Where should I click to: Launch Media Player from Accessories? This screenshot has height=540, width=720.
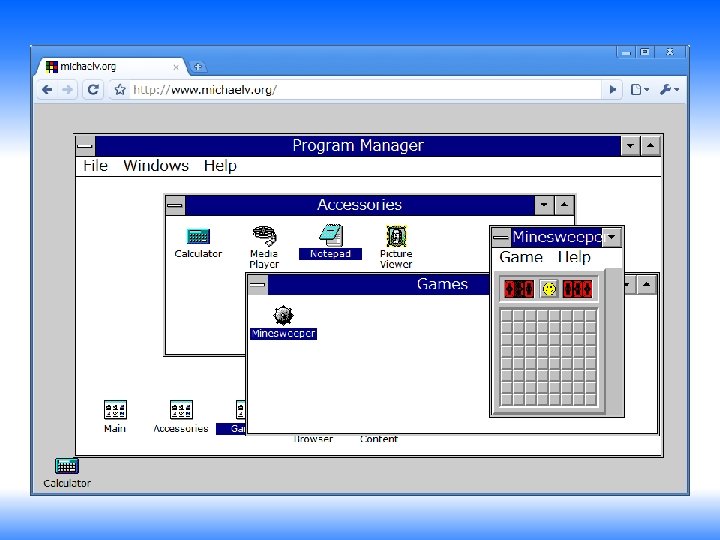(264, 247)
